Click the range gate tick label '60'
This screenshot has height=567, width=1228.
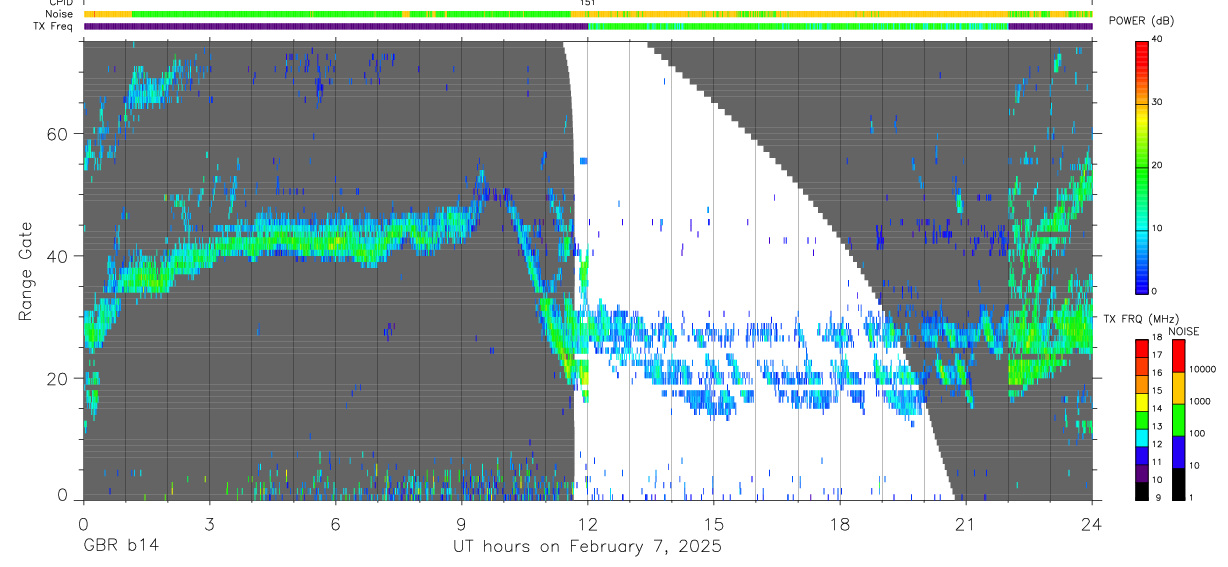(x=57, y=134)
